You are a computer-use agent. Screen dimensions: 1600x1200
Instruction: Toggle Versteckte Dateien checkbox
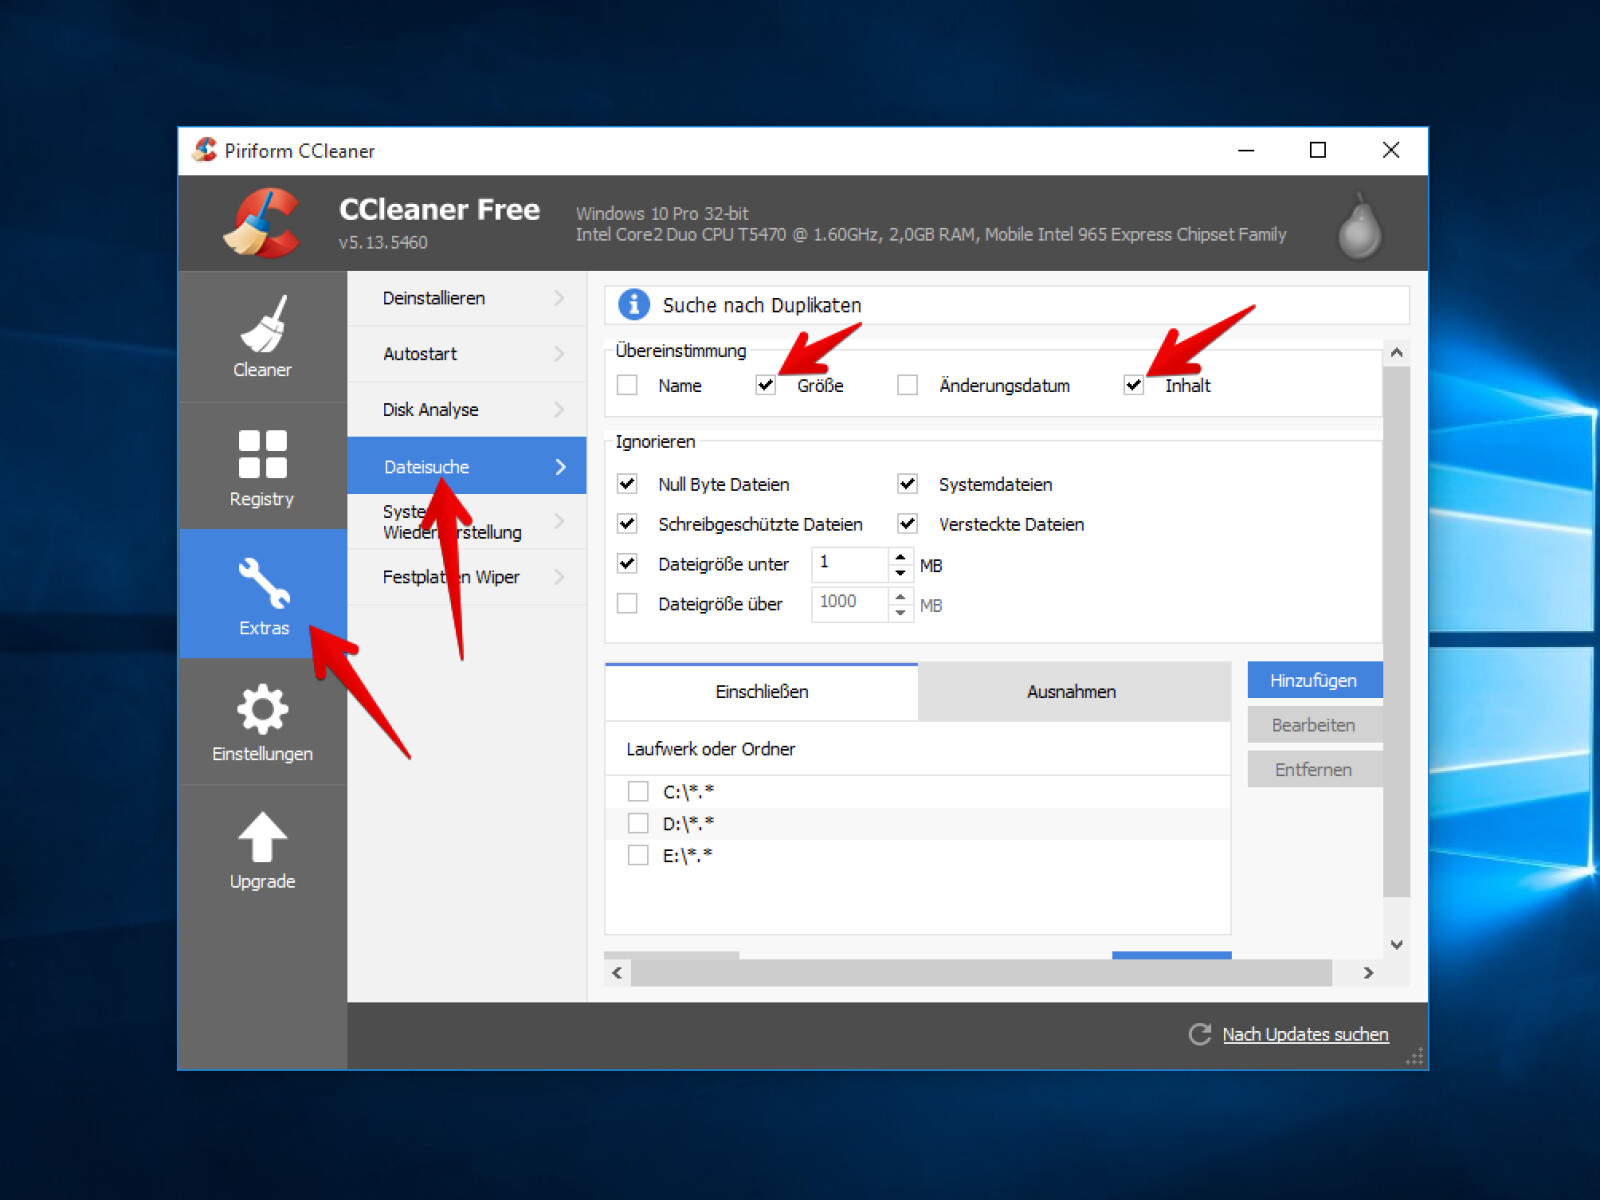(907, 524)
